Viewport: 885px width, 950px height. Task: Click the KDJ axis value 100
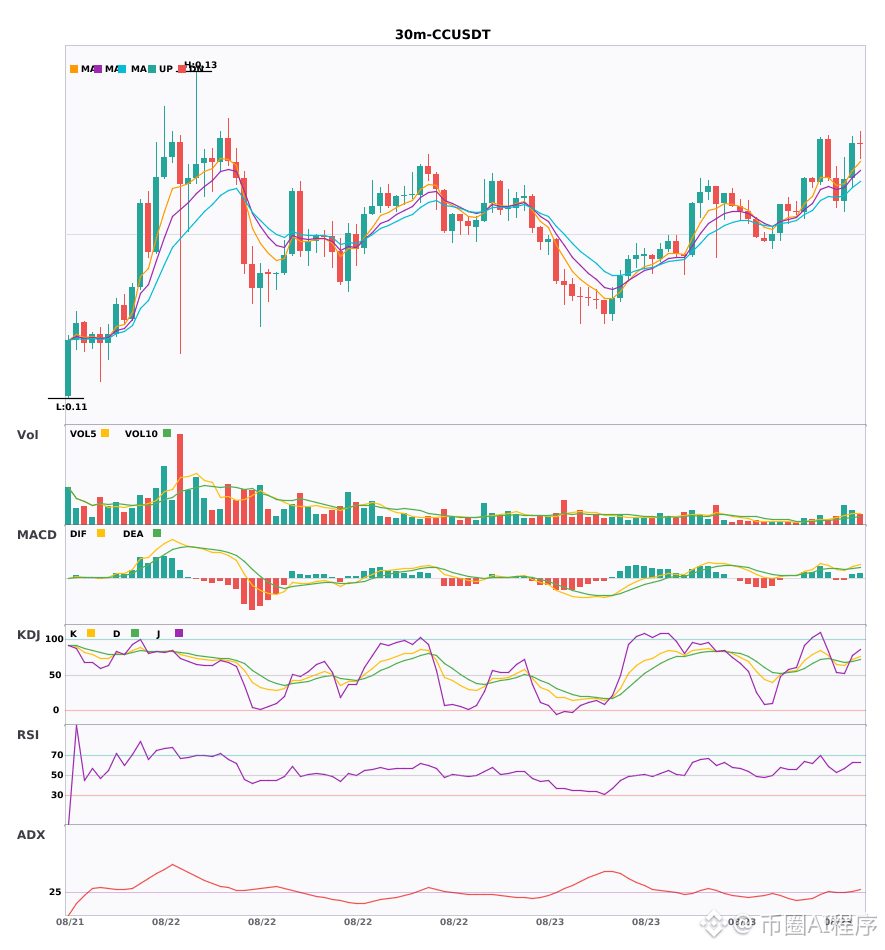point(55,639)
